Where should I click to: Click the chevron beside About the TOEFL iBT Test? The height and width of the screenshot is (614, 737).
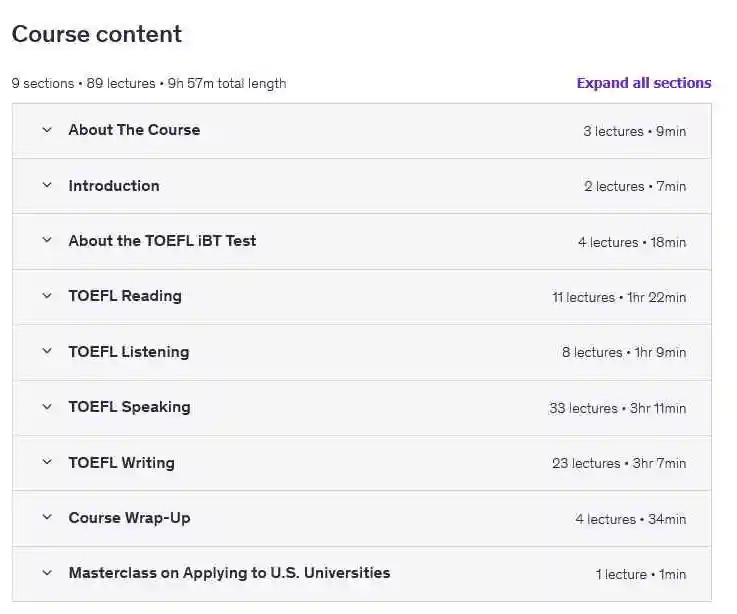click(x=46, y=241)
